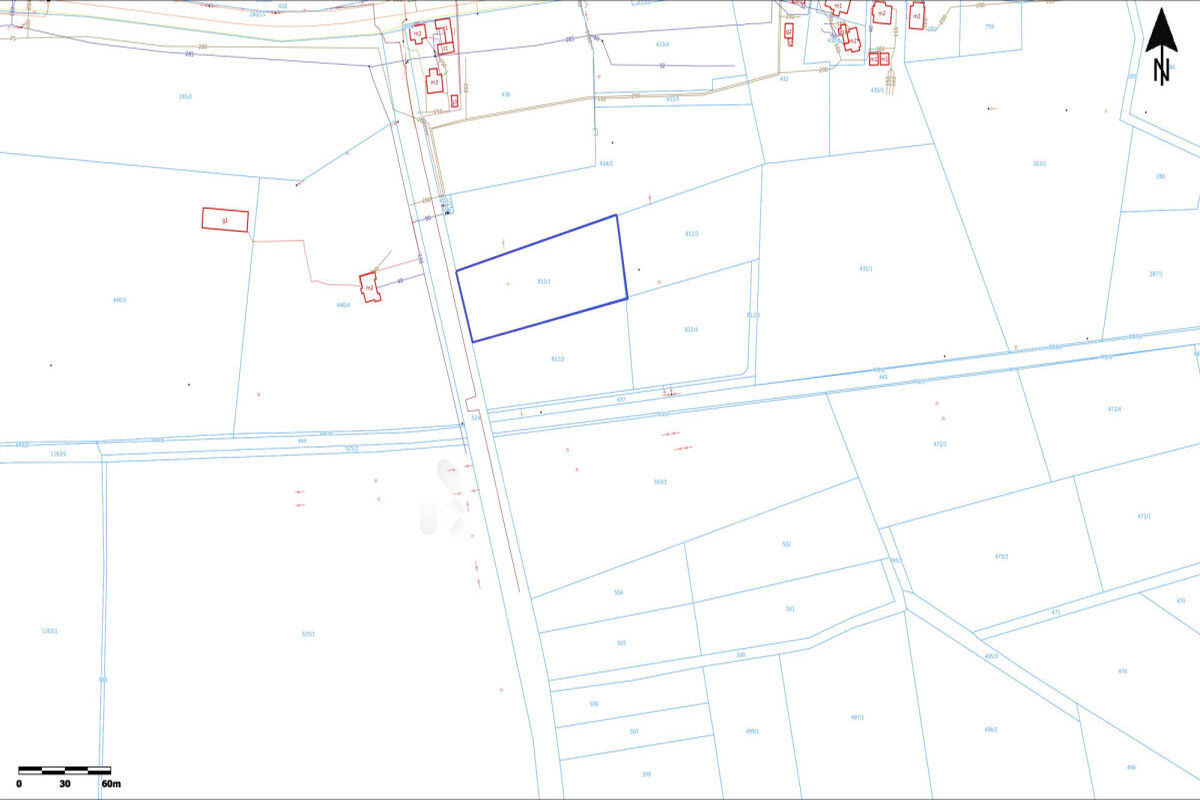Select the parcel 525/1 label

point(308,633)
